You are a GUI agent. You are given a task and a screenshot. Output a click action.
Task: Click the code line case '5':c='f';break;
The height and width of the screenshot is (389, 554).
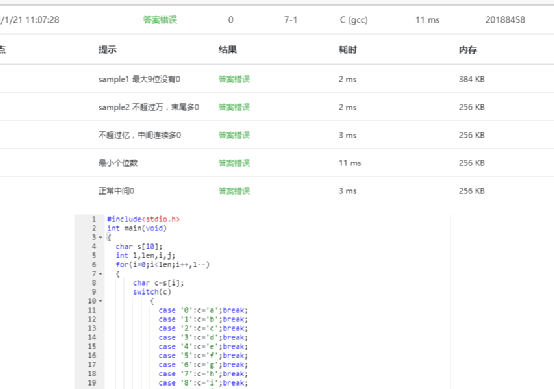[203, 356]
